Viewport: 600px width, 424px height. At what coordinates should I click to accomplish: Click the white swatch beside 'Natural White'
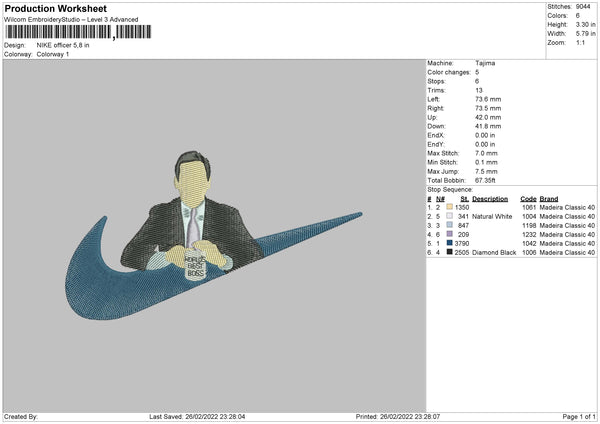click(x=449, y=216)
